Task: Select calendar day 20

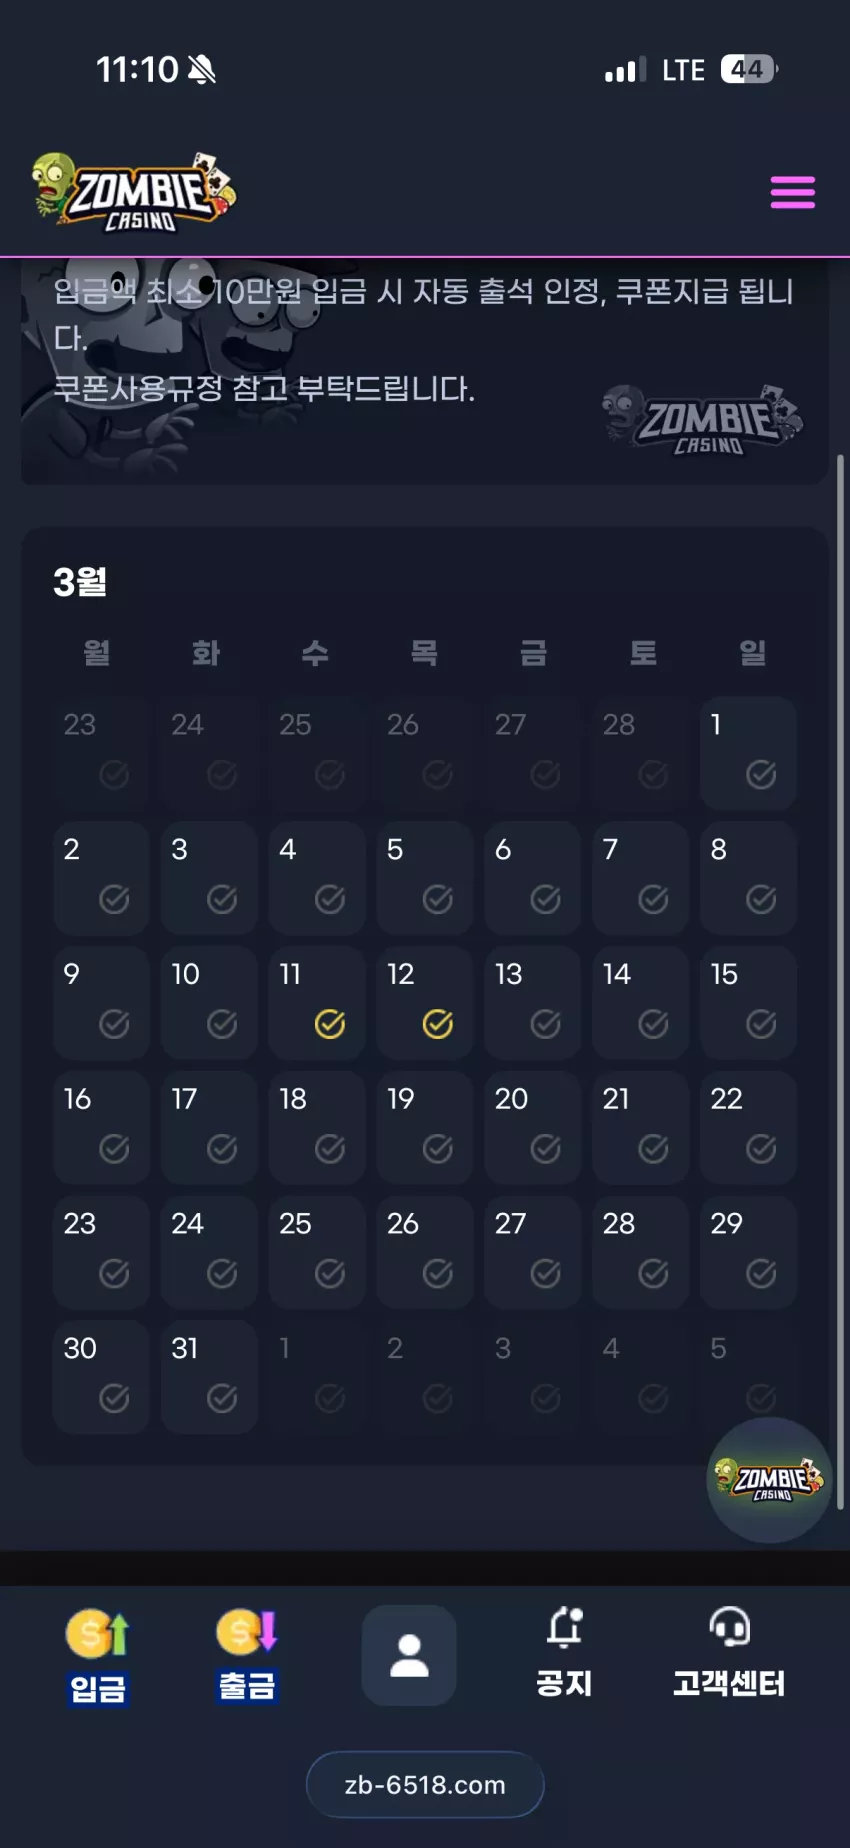Action: tap(533, 1127)
